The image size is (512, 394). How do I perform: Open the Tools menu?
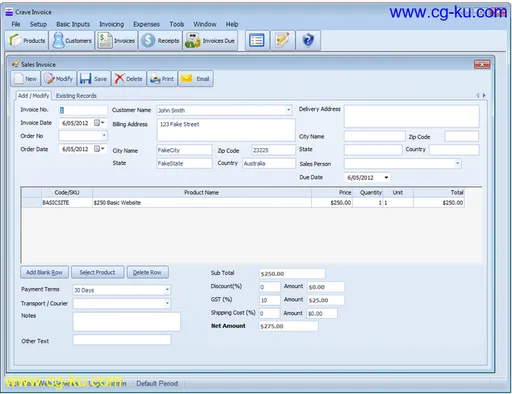(177, 24)
